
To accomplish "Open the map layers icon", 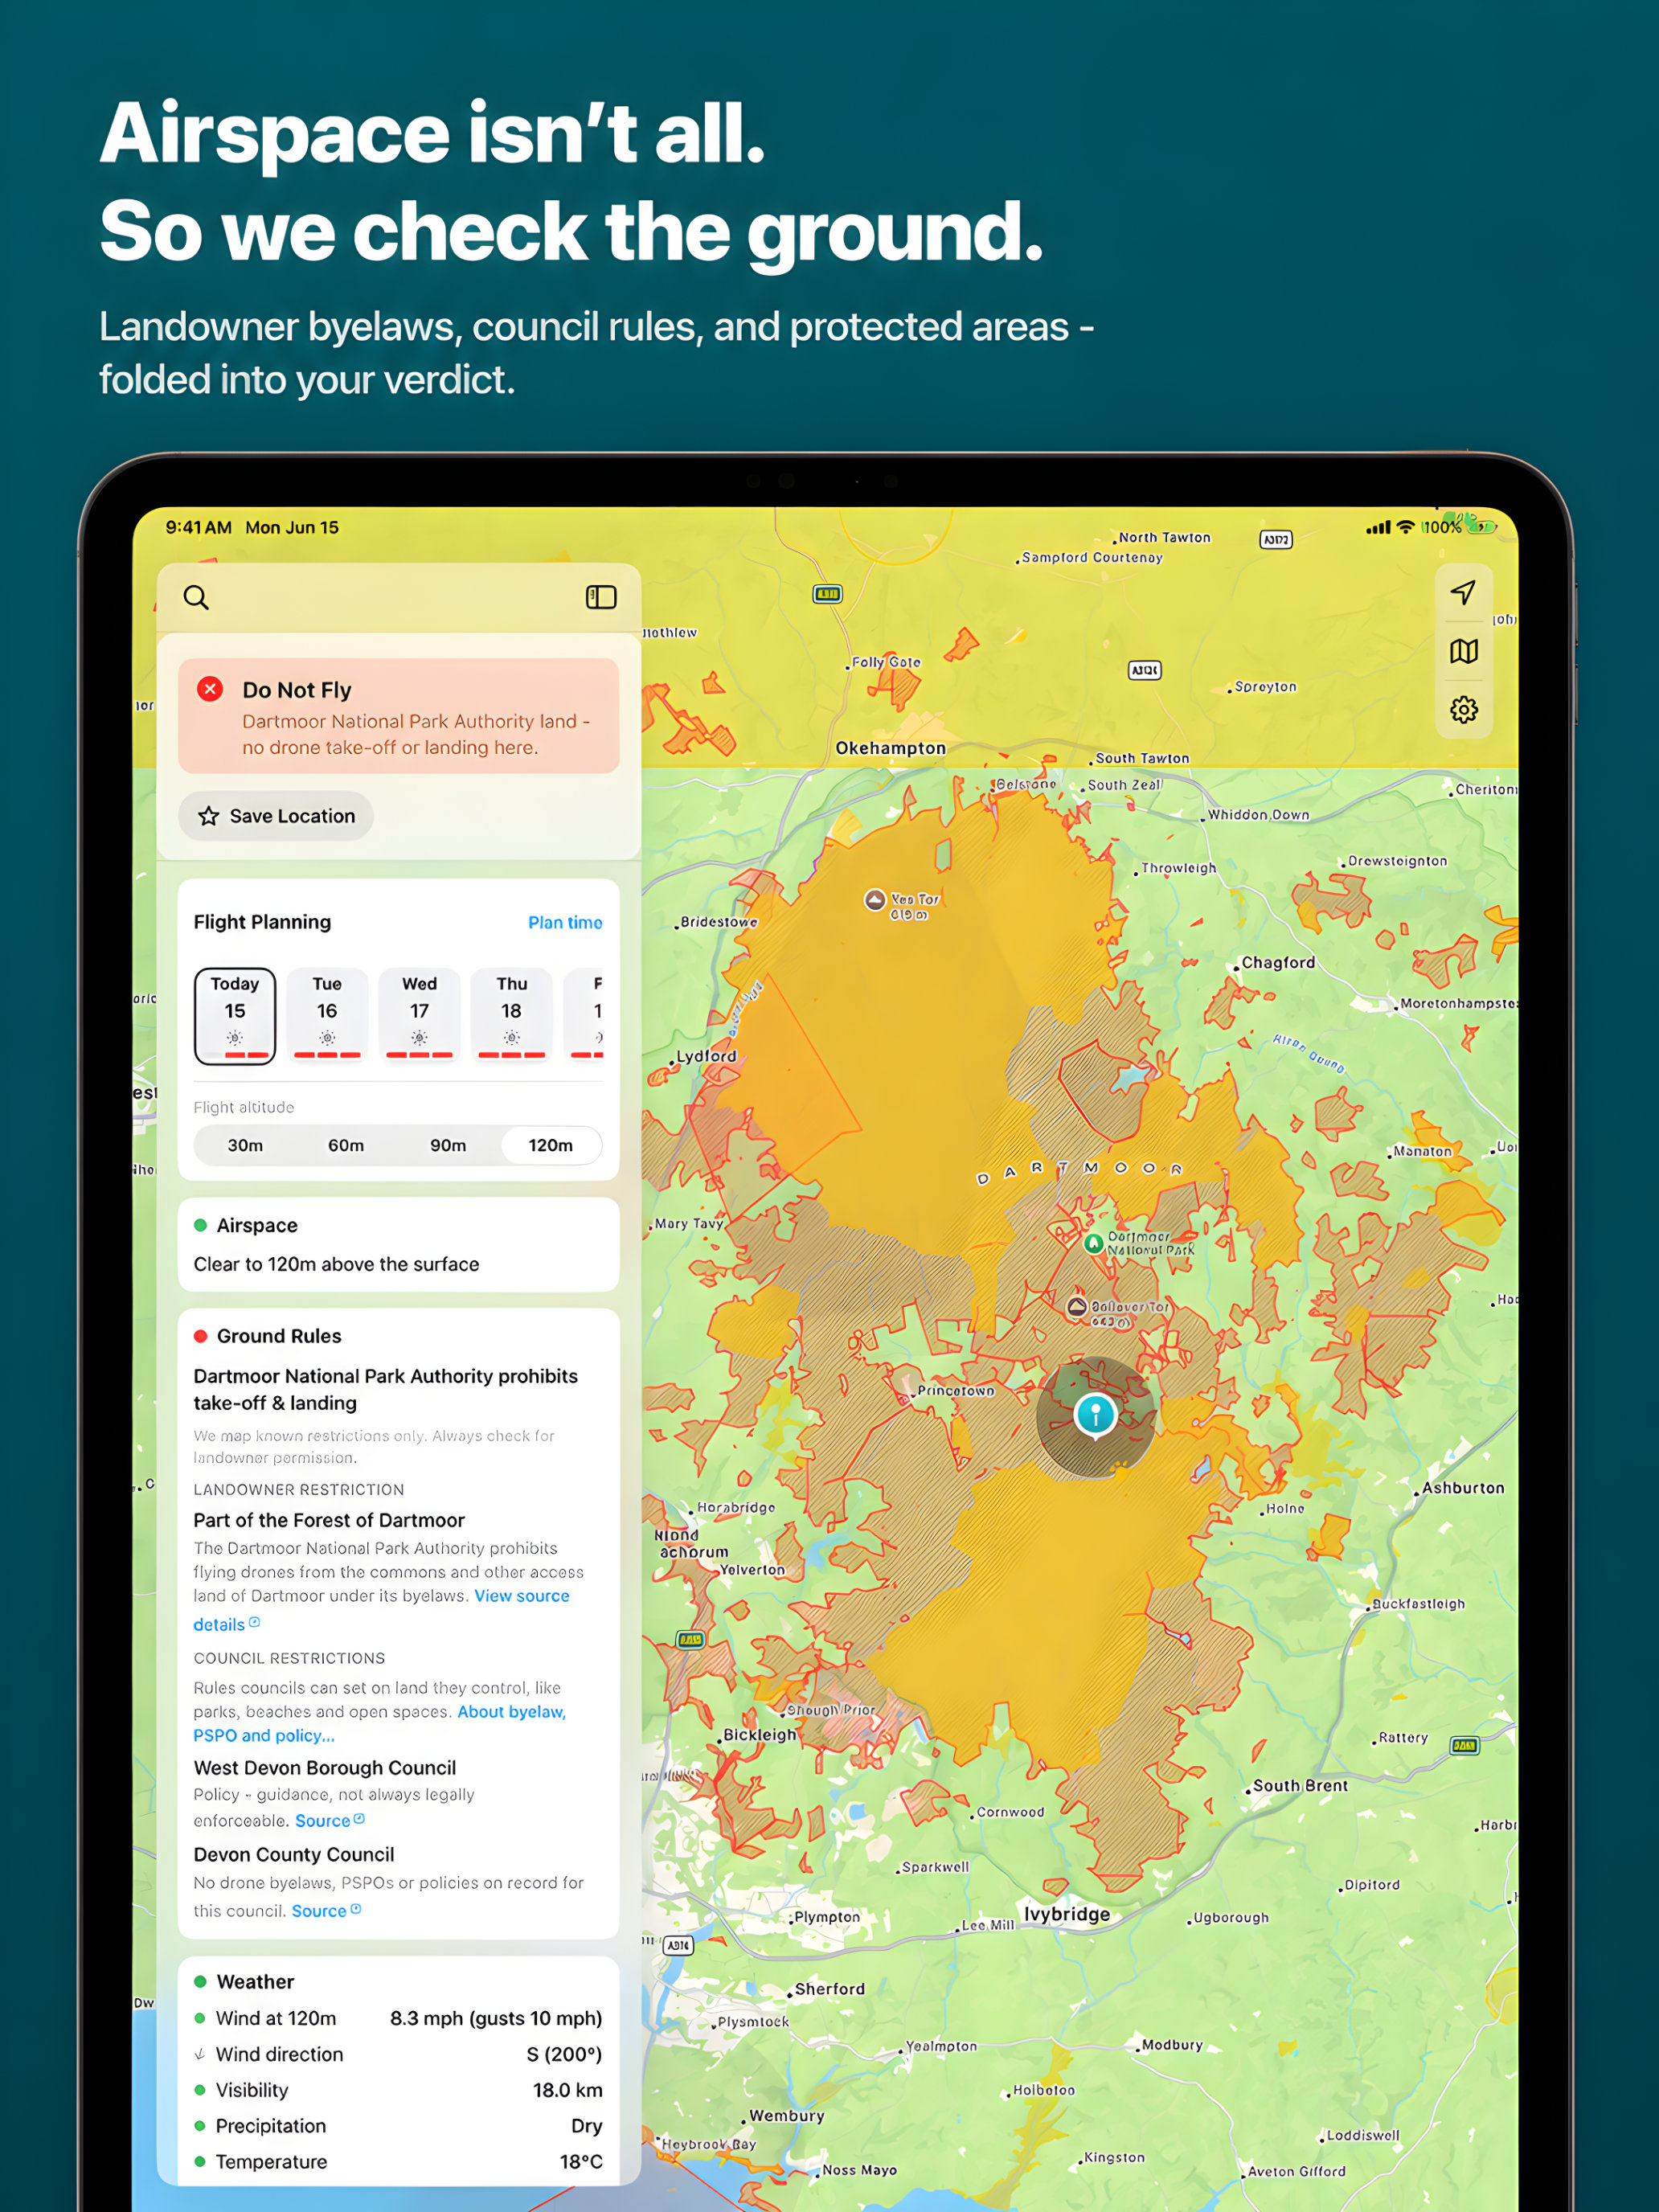I will pyautogui.click(x=1463, y=651).
